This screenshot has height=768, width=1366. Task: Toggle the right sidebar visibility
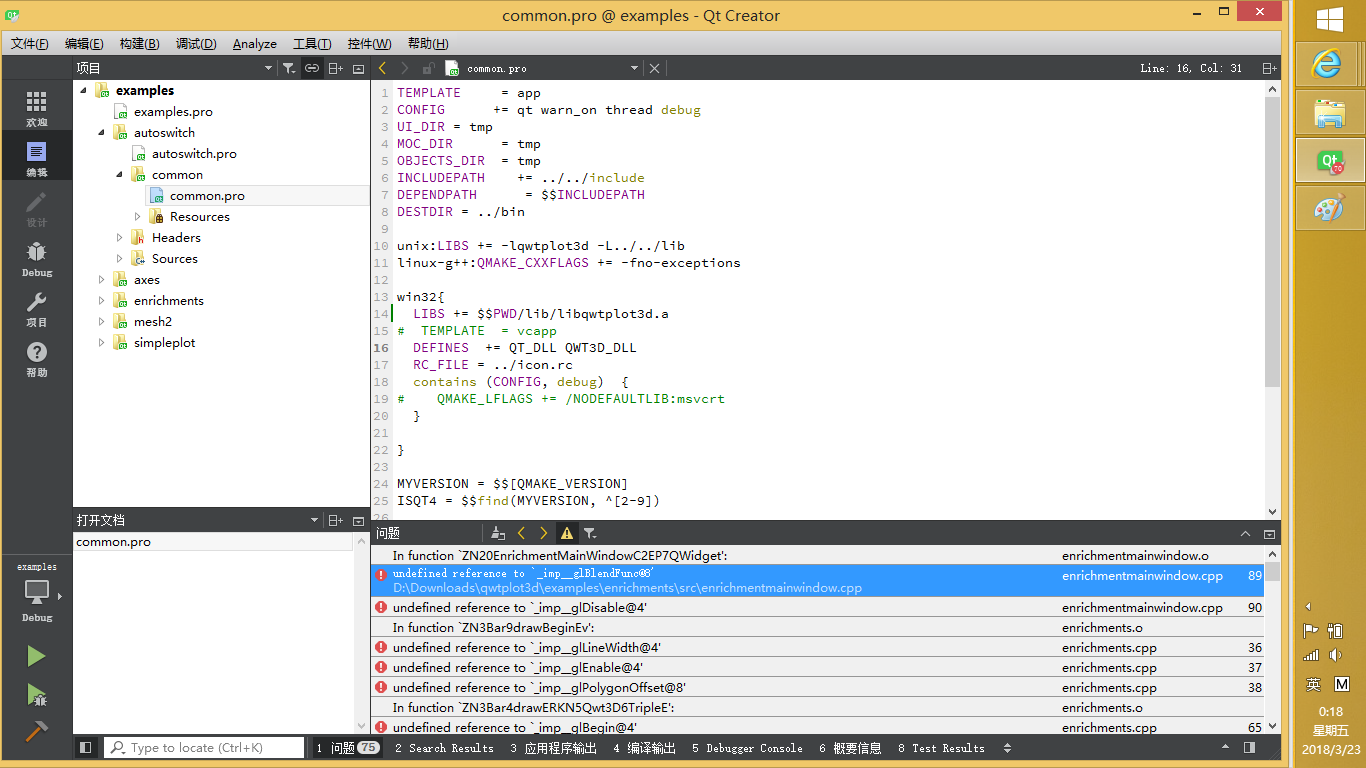tap(1250, 747)
